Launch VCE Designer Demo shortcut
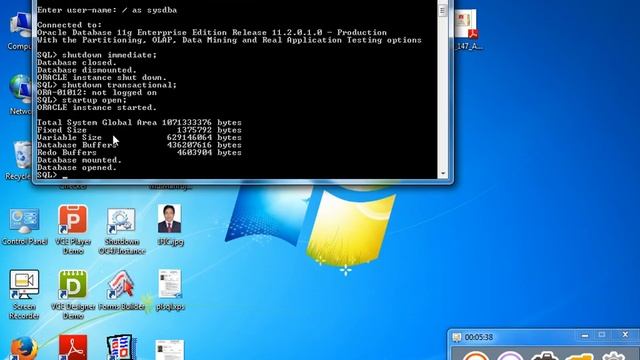The image size is (640, 360). (x=73, y=294)
